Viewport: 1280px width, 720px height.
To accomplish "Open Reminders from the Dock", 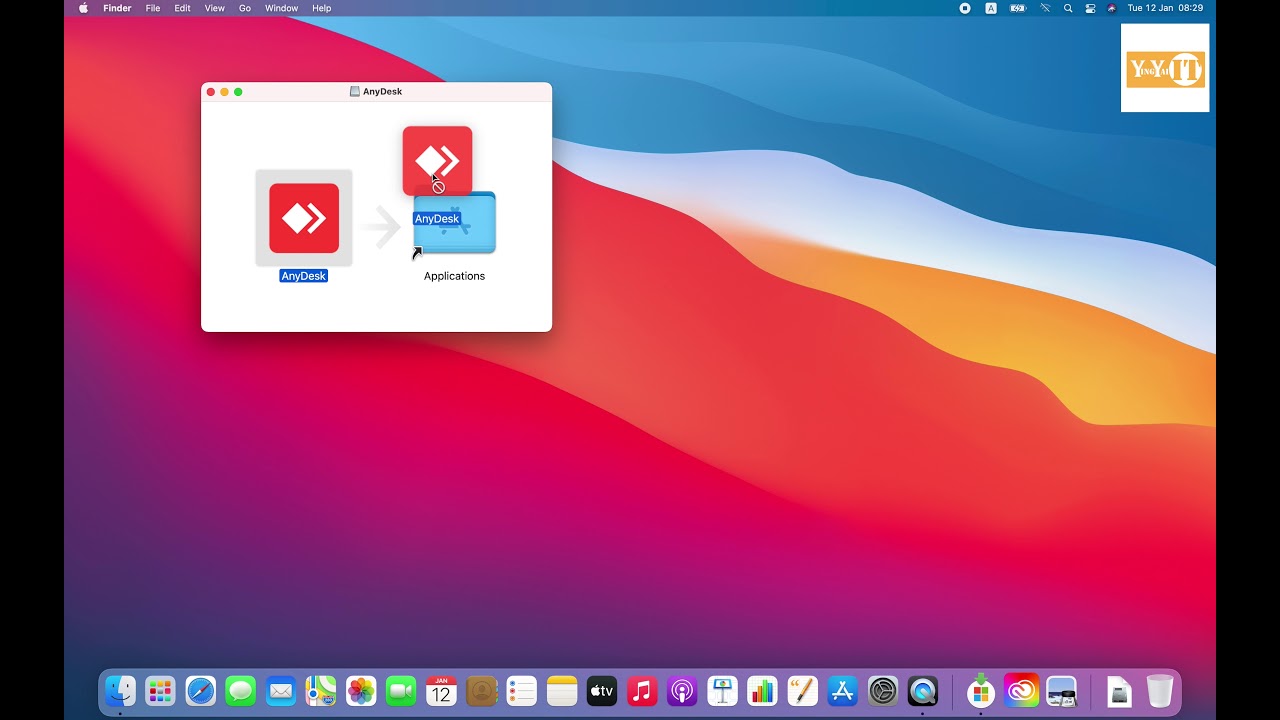I will click(x=522, y=691).
